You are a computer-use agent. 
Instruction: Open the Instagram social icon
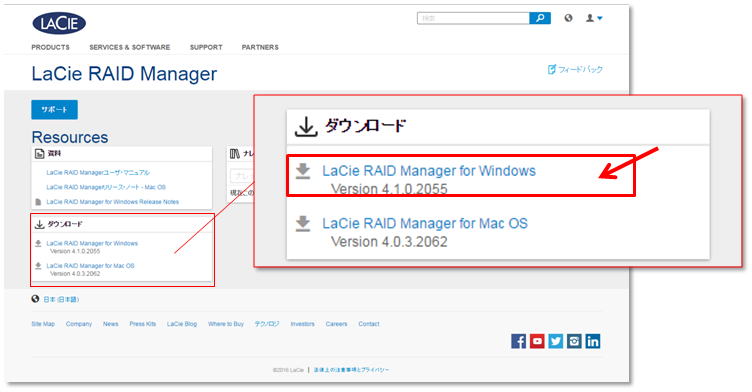pyautogui.click(x=574, y=341)
